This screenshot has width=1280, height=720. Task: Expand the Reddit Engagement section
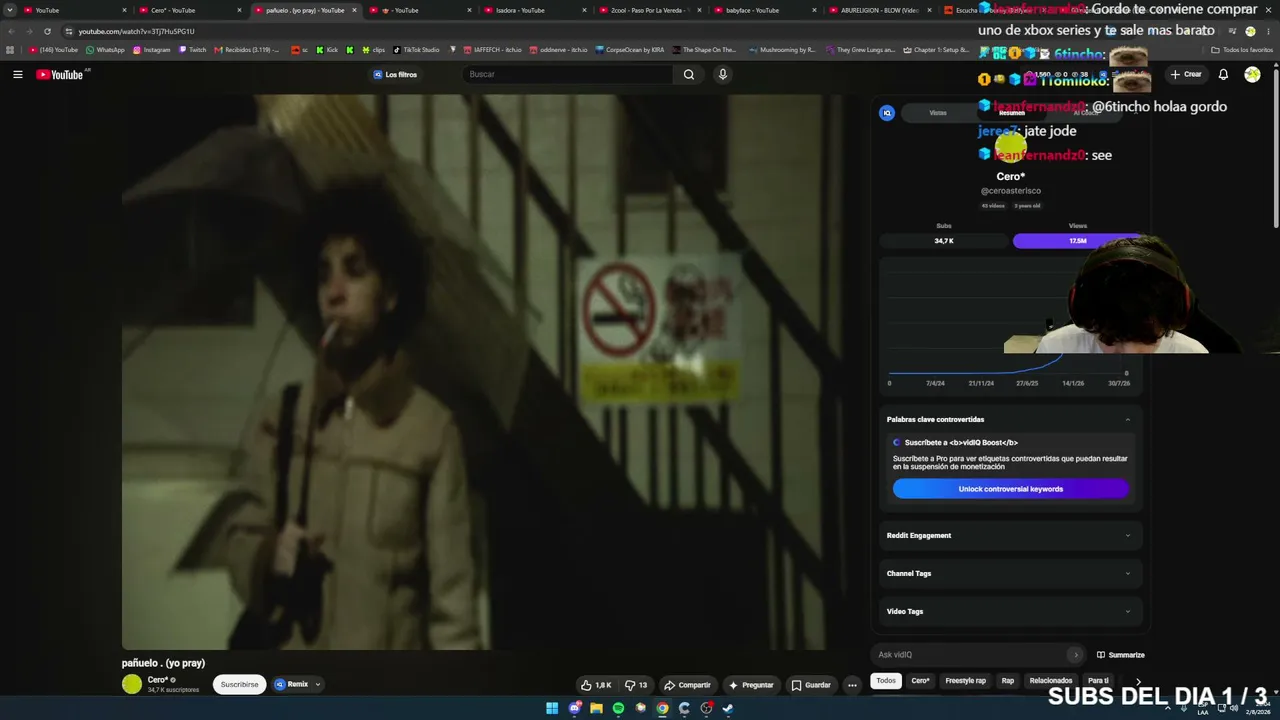(x=1128, y=536)
